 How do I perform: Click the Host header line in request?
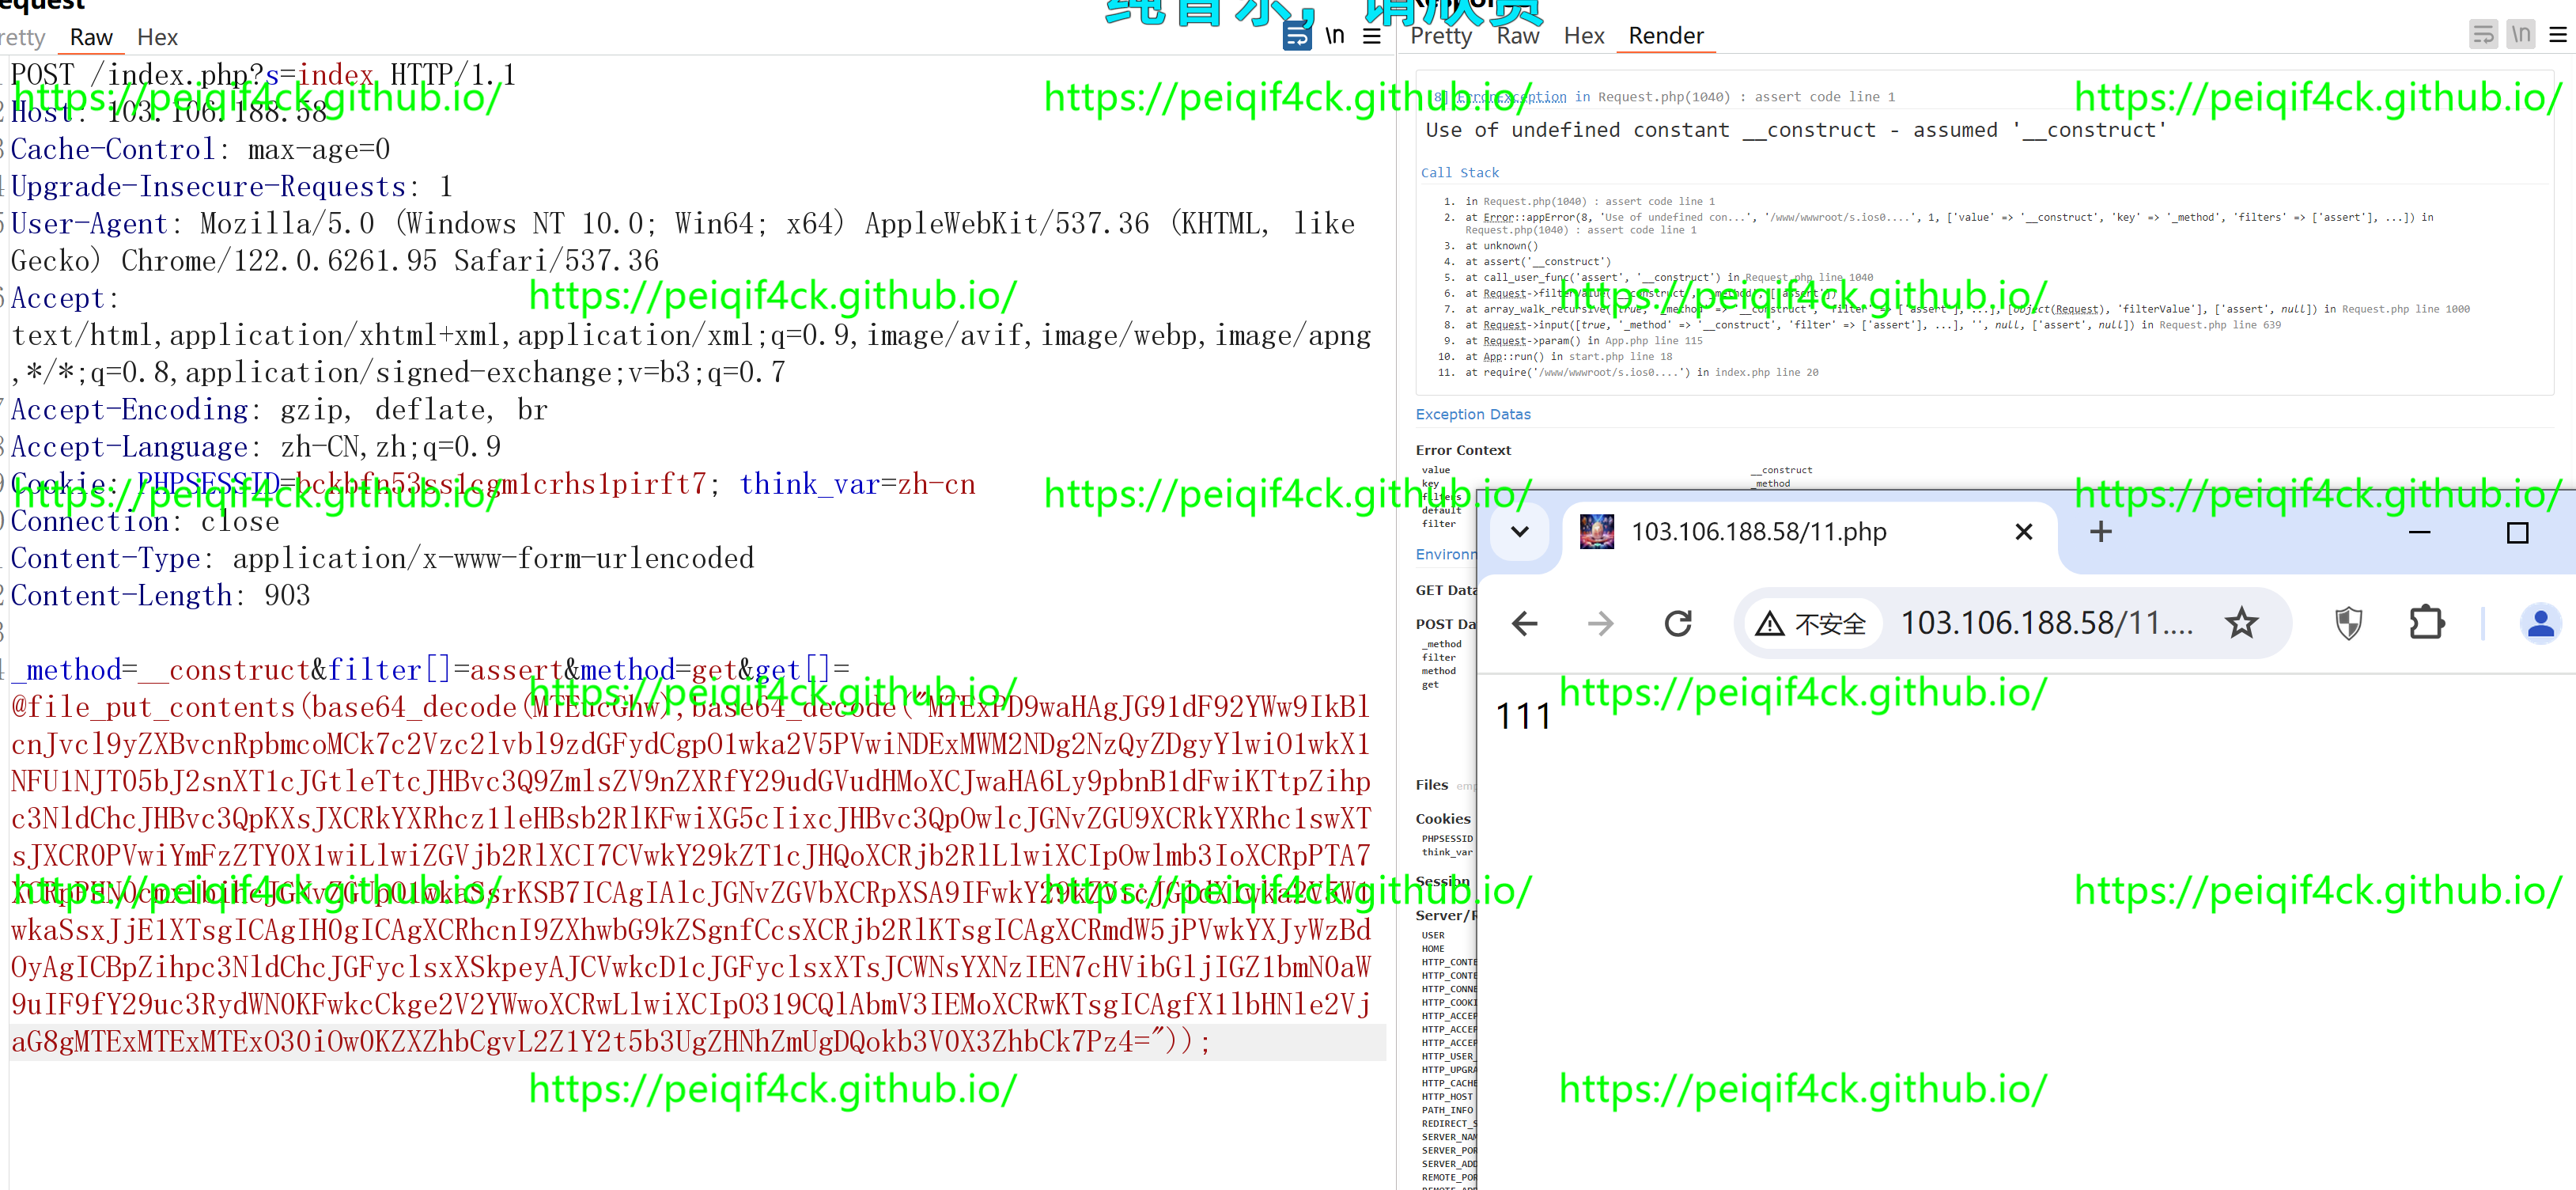click(169, 112)
